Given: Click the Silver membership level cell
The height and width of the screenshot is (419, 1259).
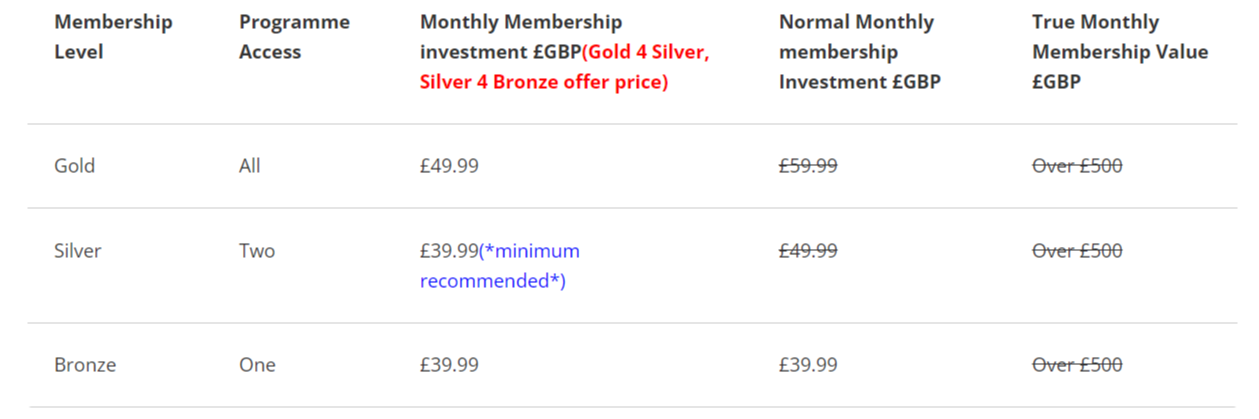Looking at the screenshot, I should pyautogui.click(x=78, y=251).
